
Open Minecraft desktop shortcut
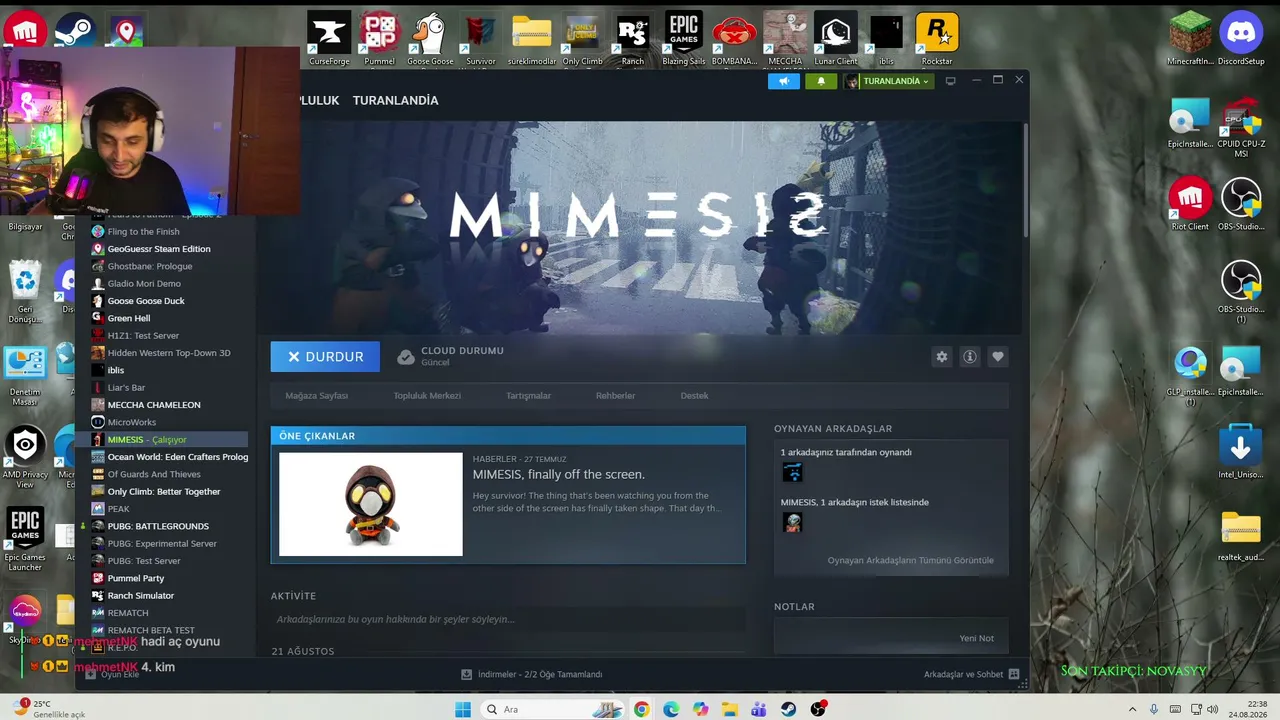click(x=1190, y=40)
